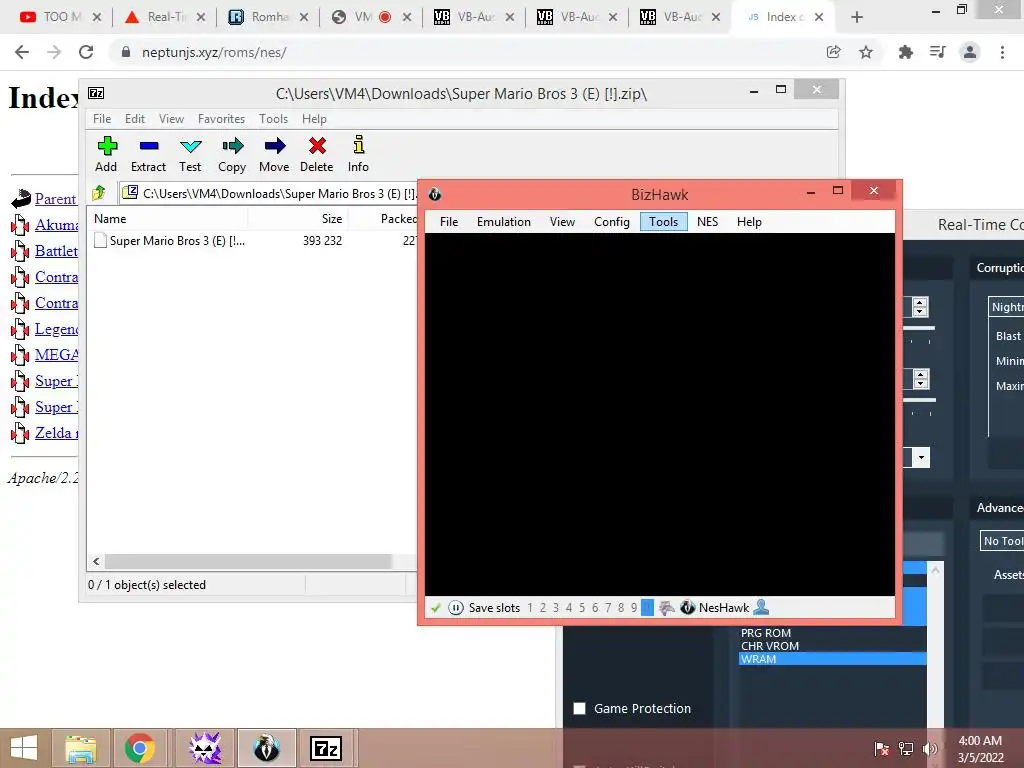
Task: Open the Emulation menu in BizHawk
Action: 504,222
